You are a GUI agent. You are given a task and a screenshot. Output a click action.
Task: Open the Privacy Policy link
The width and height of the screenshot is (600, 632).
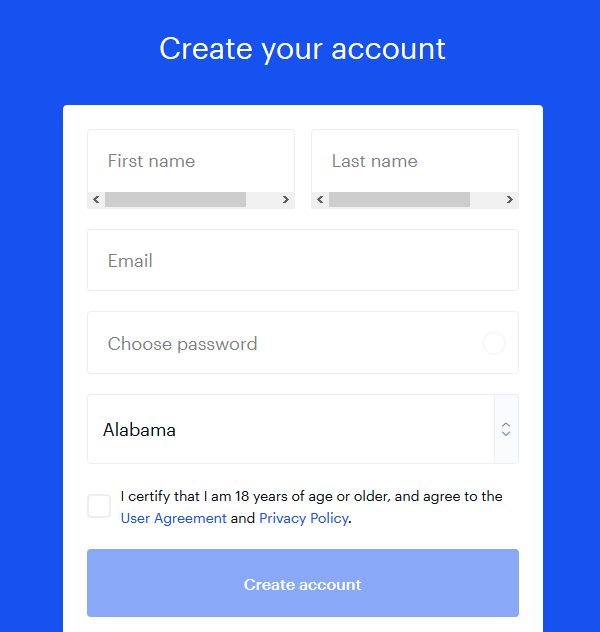click(304, 518)
